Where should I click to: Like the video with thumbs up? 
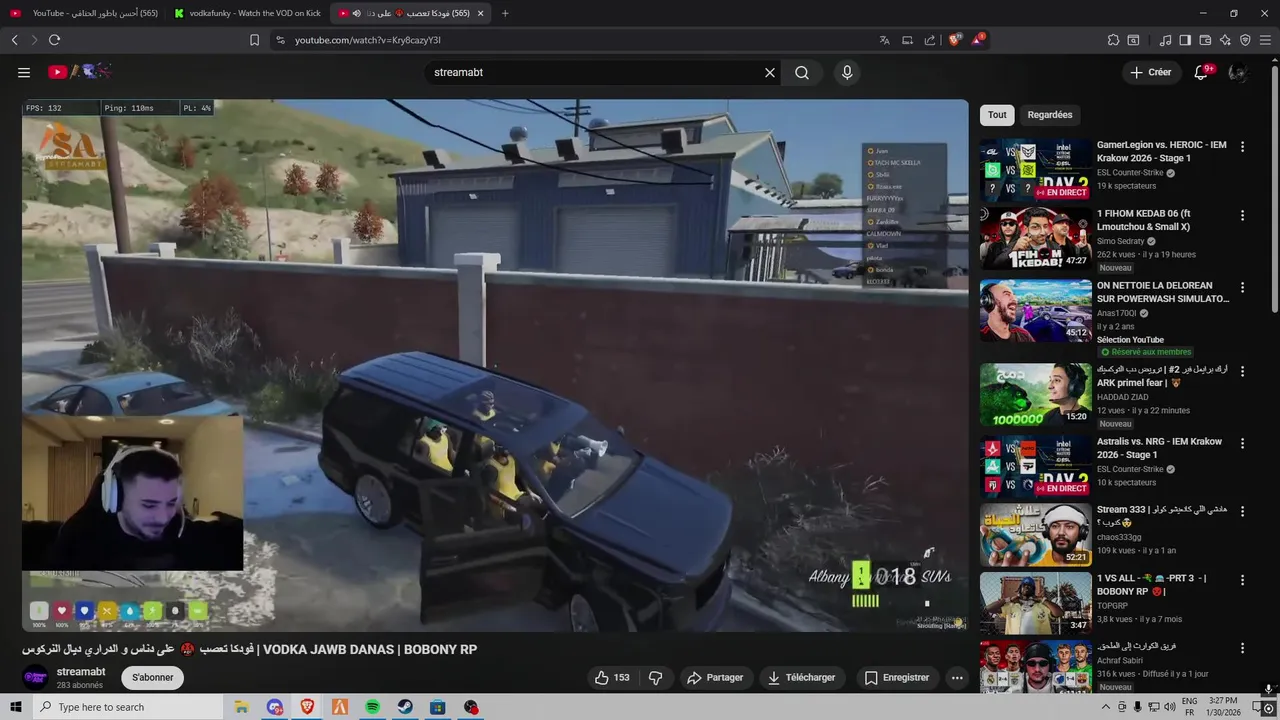coord(612,678)
